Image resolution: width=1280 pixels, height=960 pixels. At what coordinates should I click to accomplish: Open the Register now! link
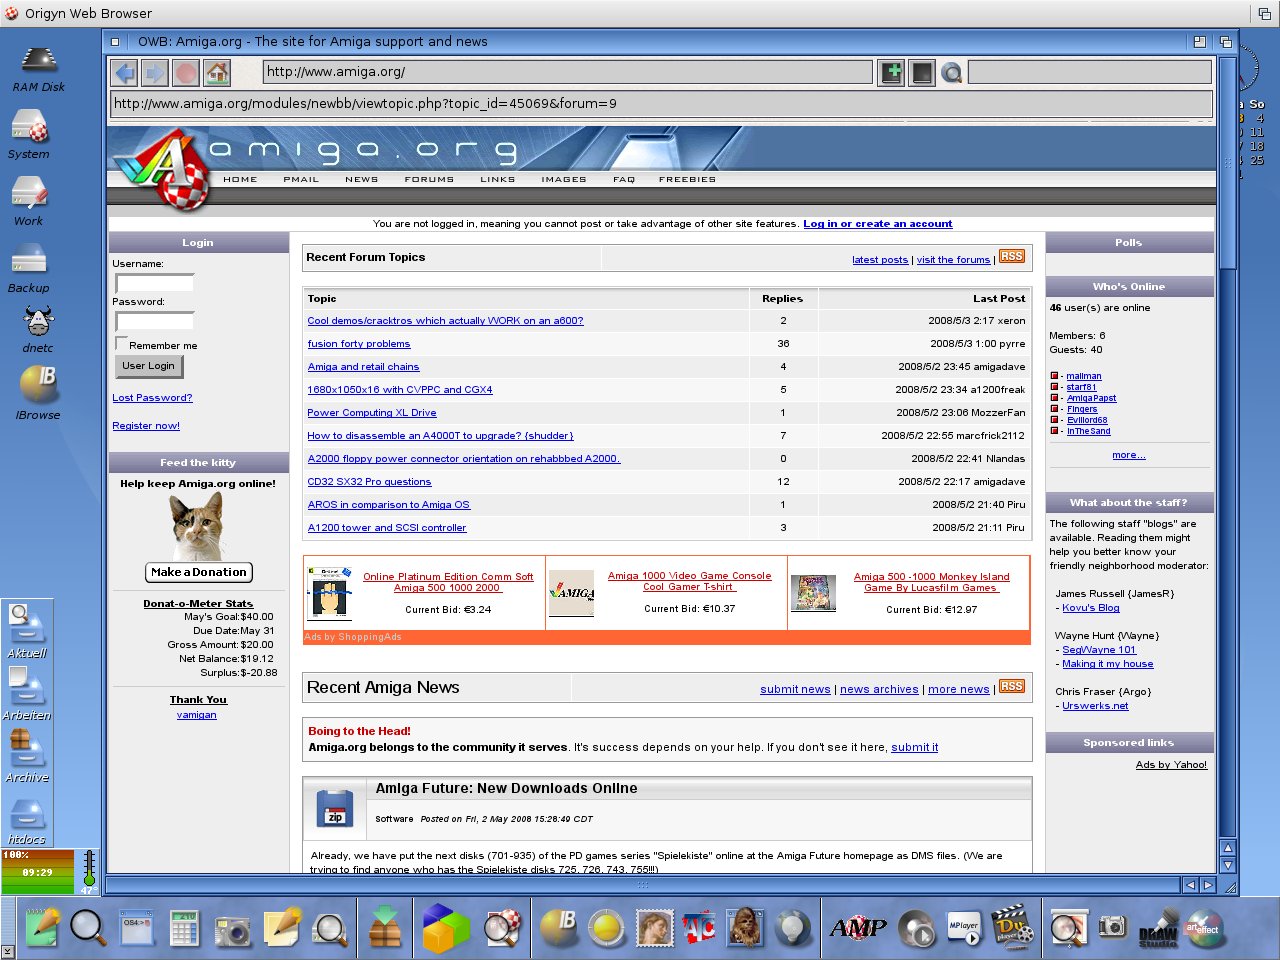[x=146, y=426]
